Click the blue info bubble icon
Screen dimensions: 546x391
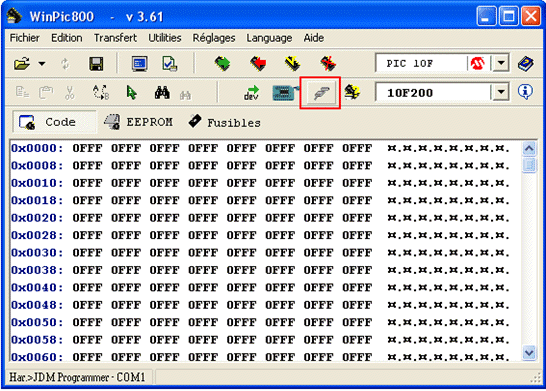(x=525, y=92)
